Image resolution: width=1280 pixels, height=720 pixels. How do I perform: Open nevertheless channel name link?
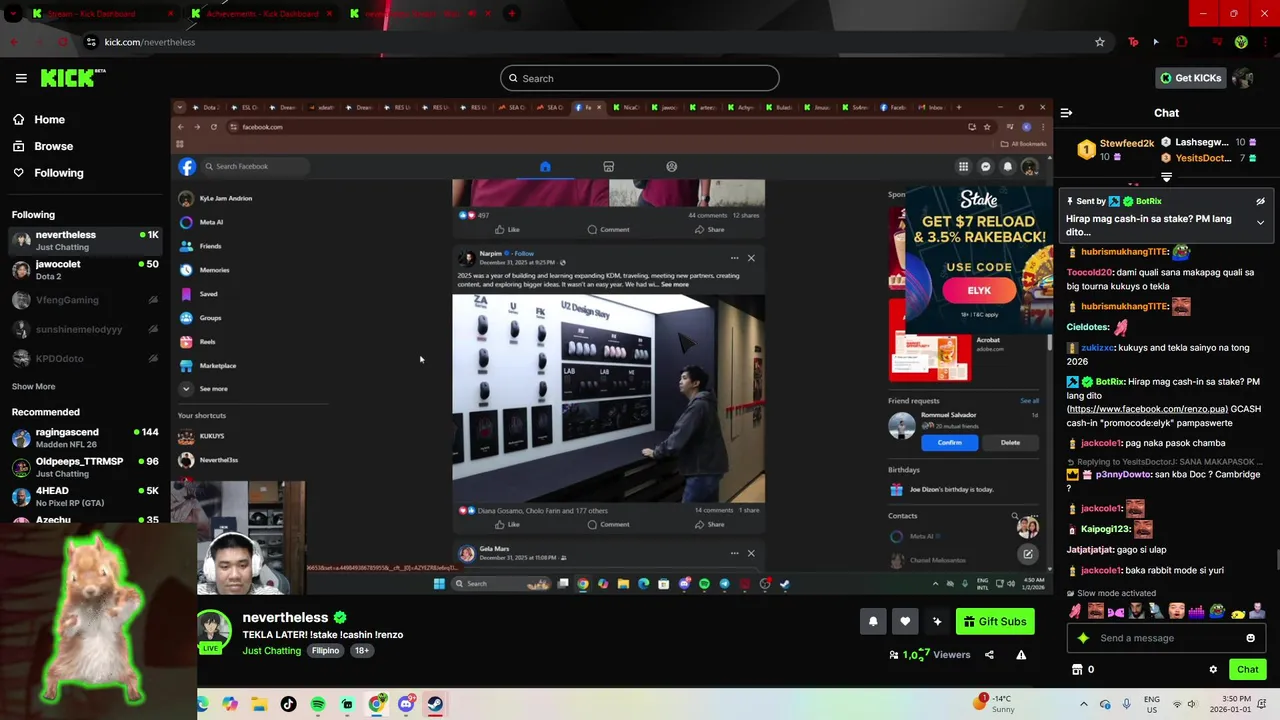pyautogui.click(x=285, y=617)
